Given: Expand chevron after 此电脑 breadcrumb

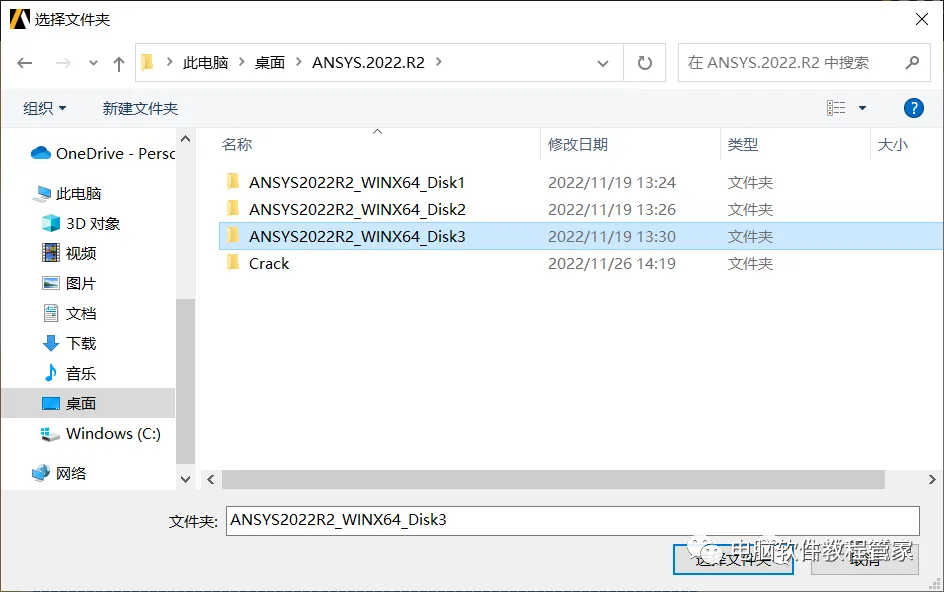Looking at the screenshot, I should (241, 62).
